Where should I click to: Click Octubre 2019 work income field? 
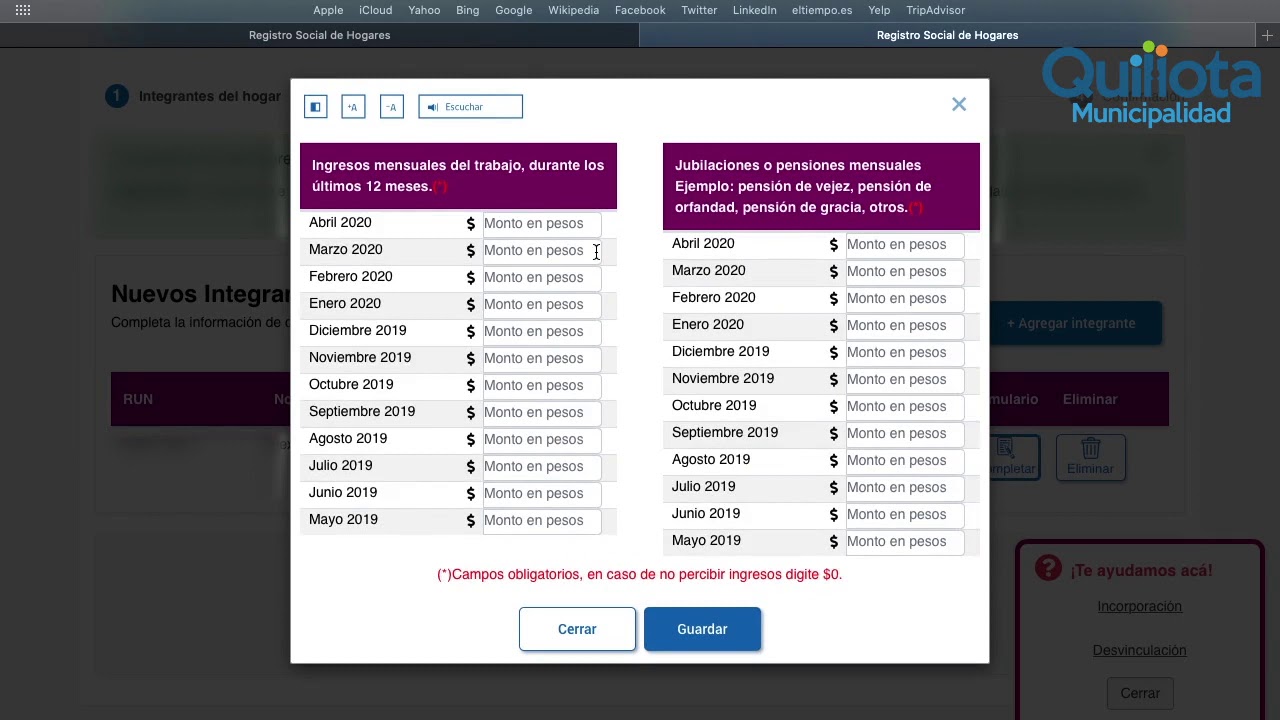click(541, 385)
